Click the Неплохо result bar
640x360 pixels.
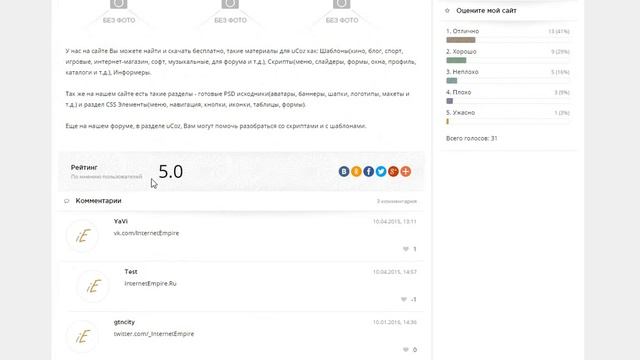452,81
